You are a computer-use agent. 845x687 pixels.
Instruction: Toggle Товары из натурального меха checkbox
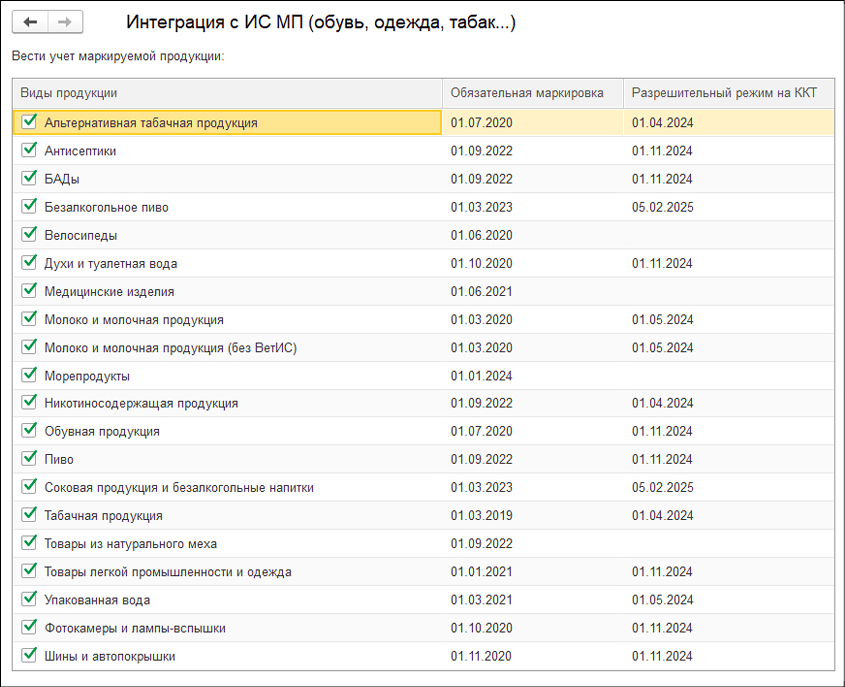tap(29, 543)
